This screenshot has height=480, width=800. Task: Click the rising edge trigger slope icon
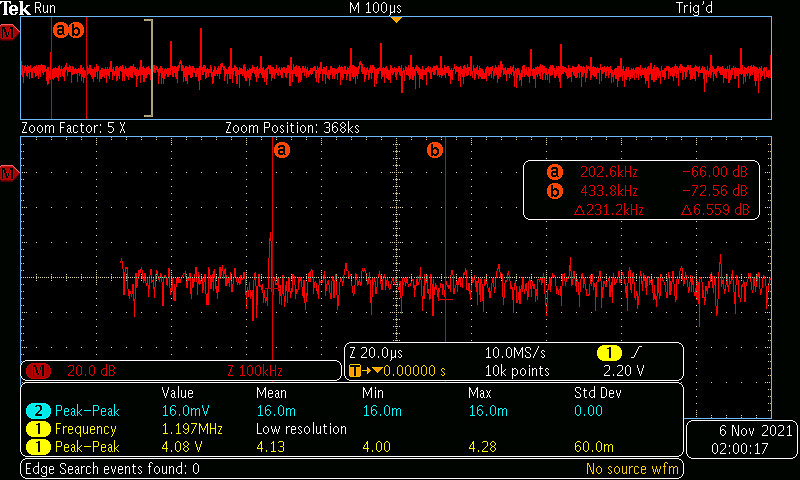pyautogui.click(x=637, y=352)
